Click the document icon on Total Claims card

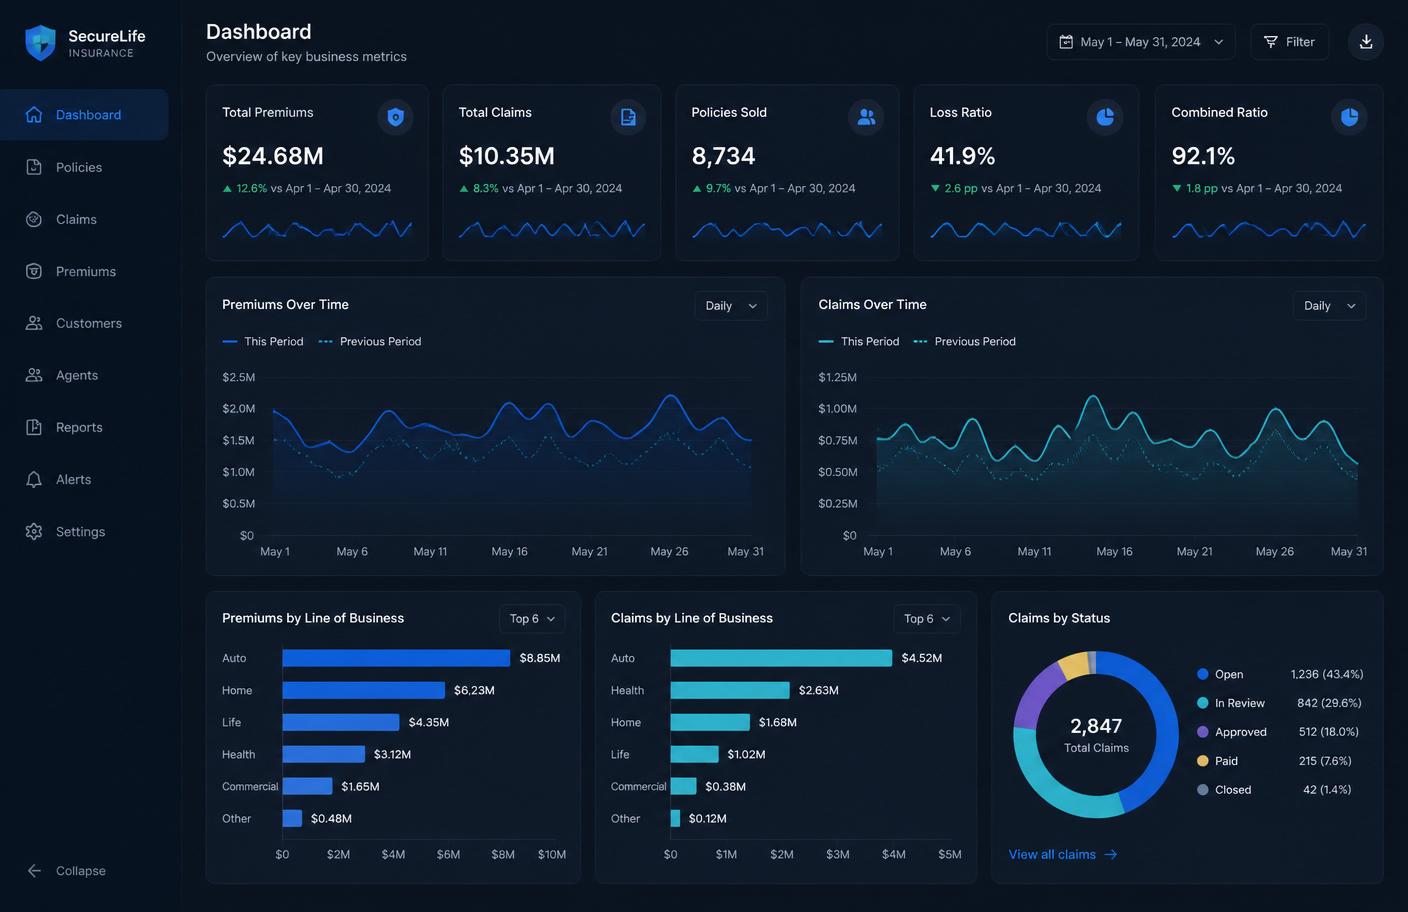pyautogui.click(x=628, y=117)
